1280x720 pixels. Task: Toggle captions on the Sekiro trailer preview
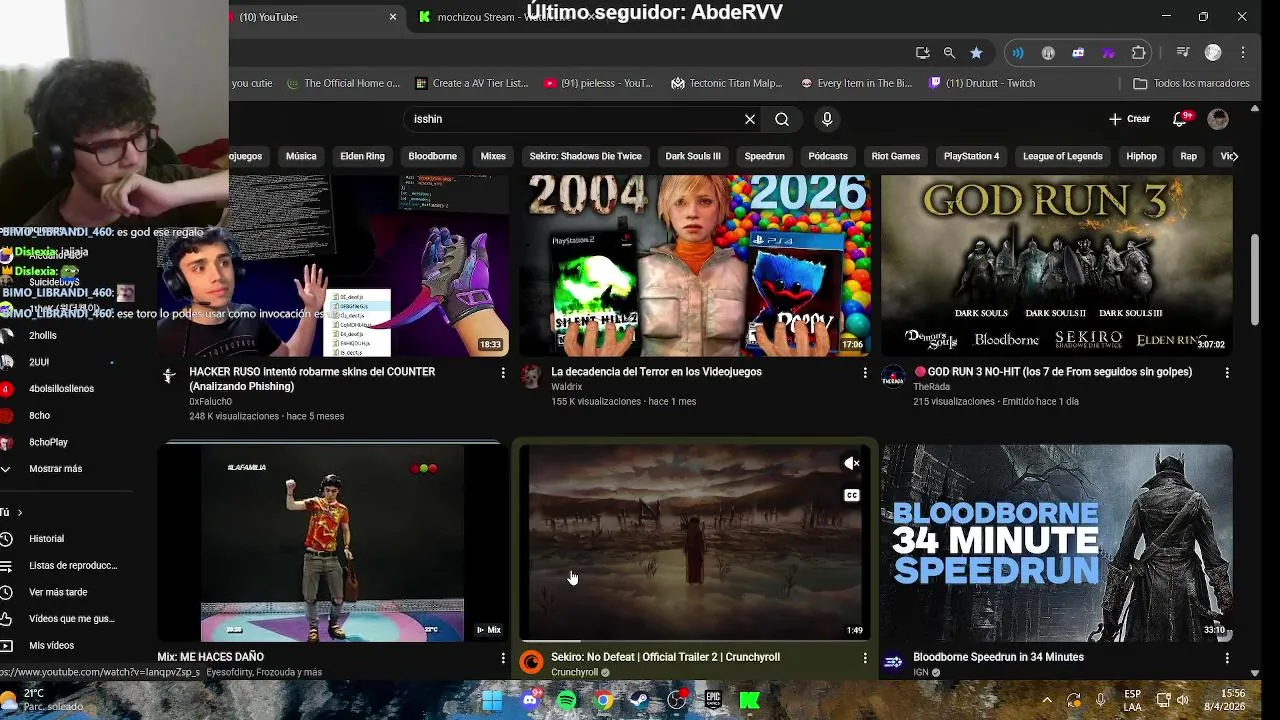coord(852,495)
